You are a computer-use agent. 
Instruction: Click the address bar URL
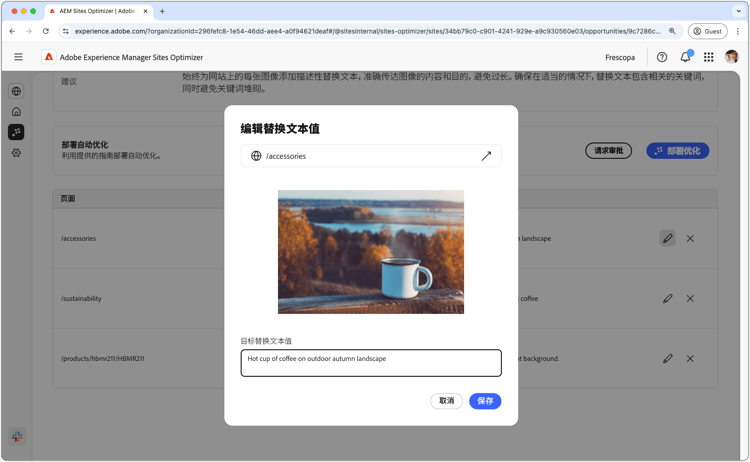[x=367, y=31]
